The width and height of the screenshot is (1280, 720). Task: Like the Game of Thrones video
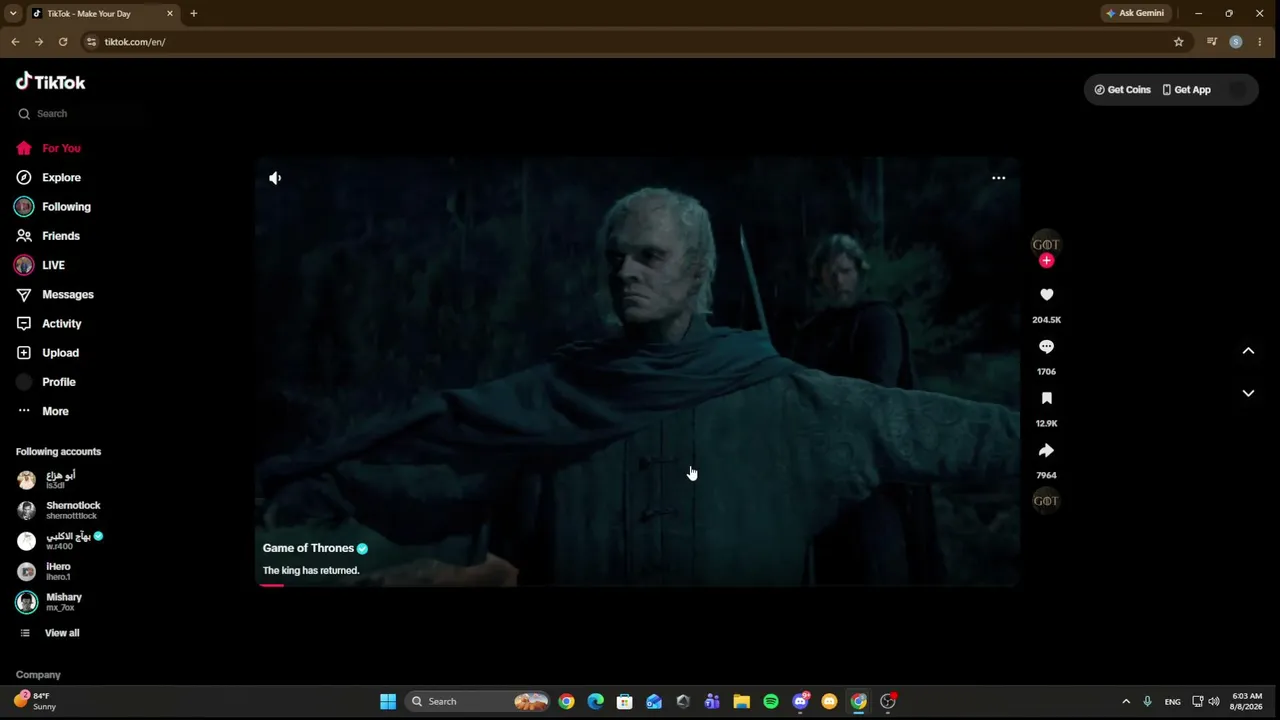pyautogui.click(x=1046, y=295)
